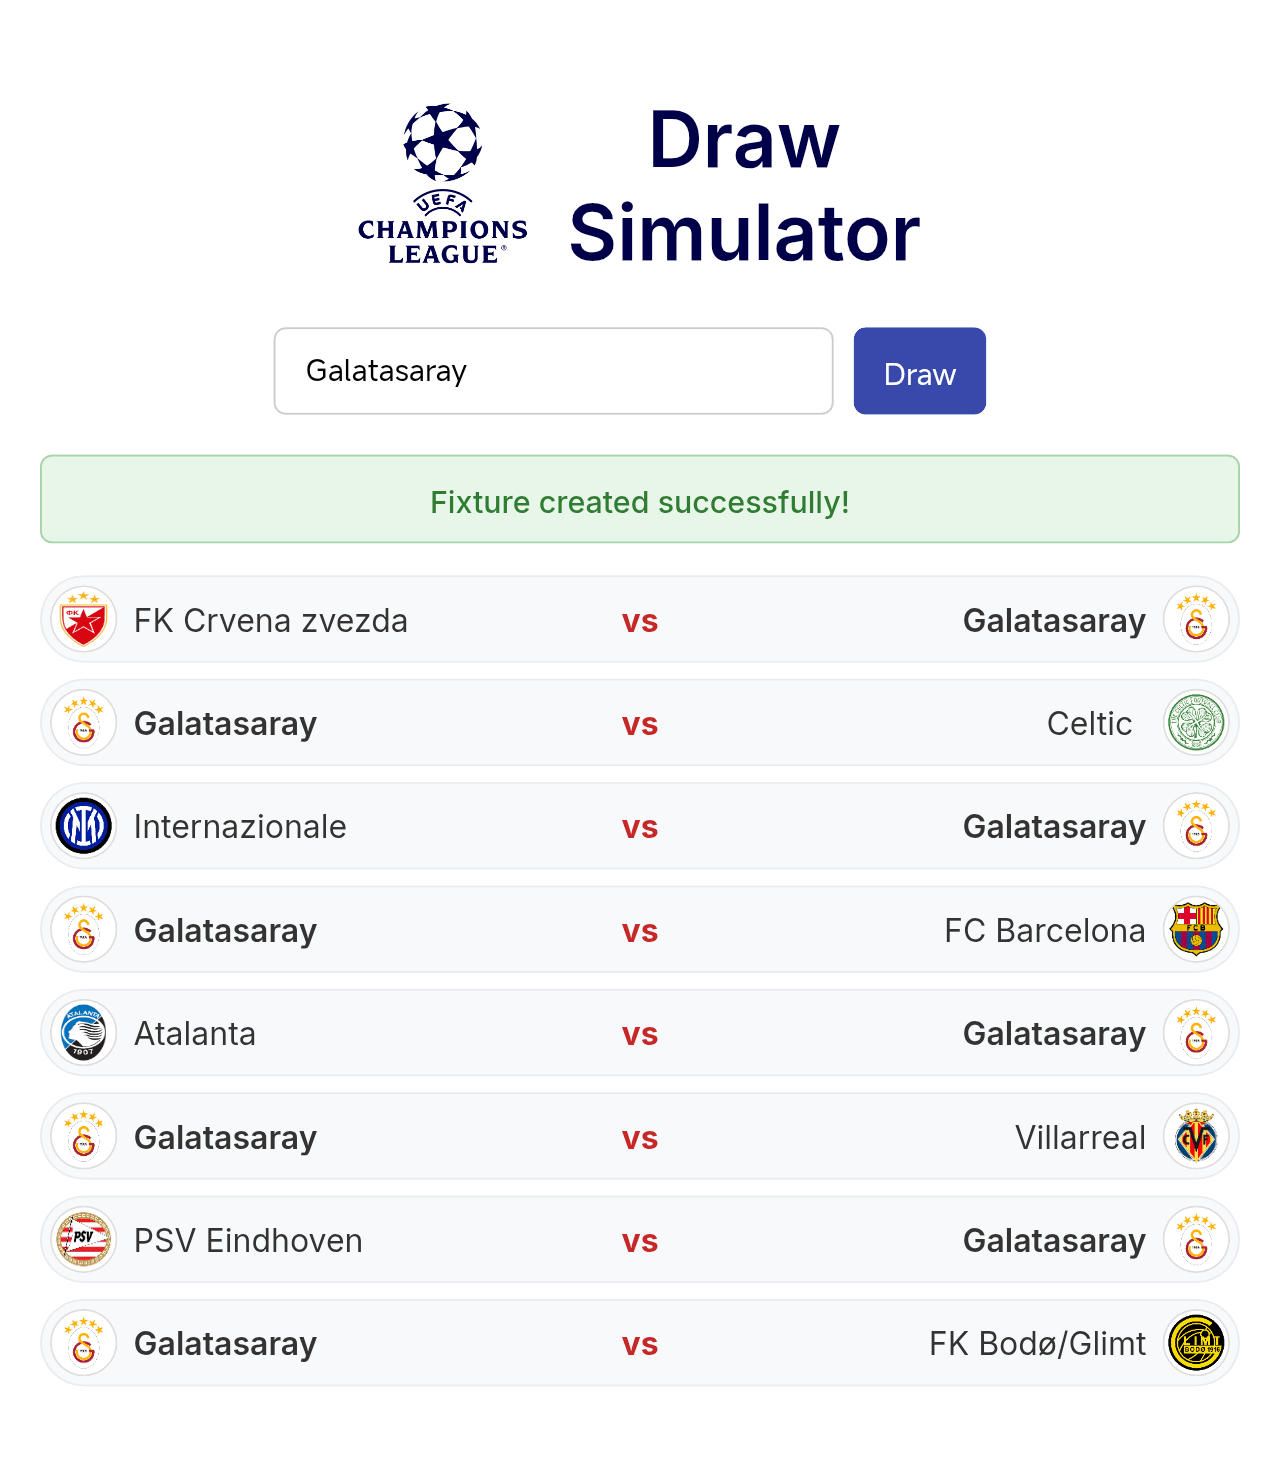Click the FK Bodø/Glimt crest
This screenshot has height=1460, width=1280.
tap(1196, 1343)
